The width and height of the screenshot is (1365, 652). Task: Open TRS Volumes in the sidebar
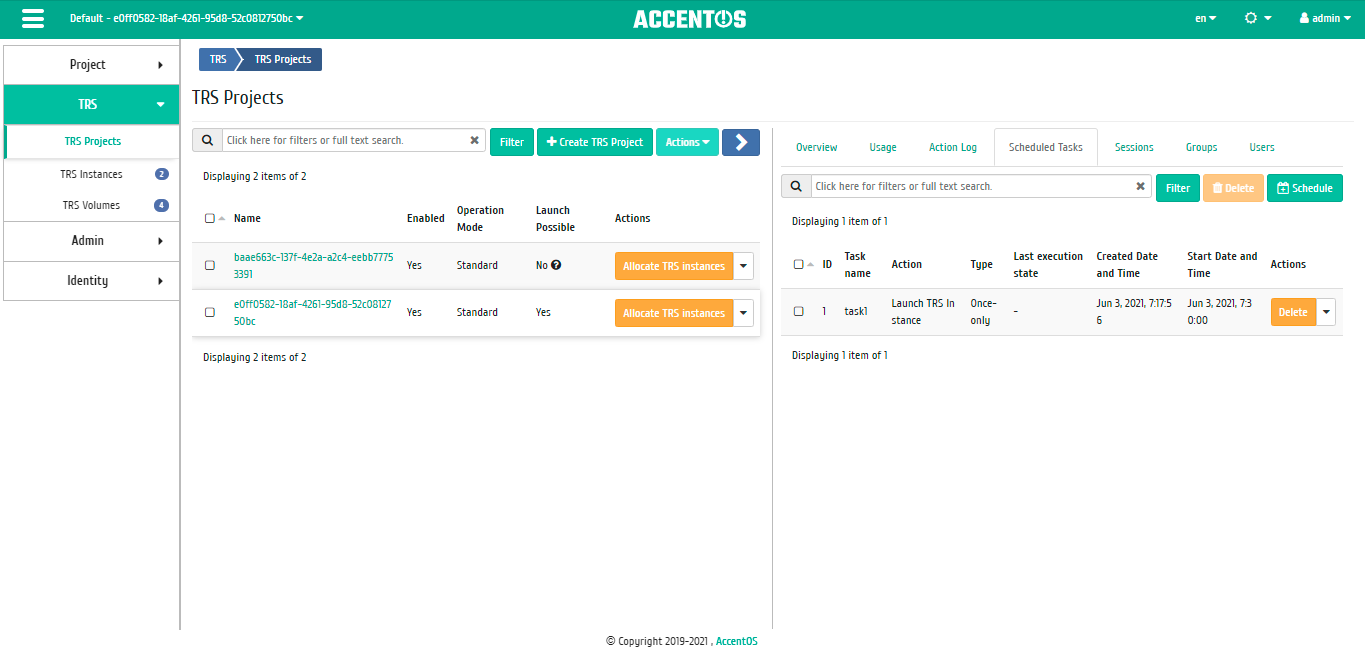tap(91, 205)
